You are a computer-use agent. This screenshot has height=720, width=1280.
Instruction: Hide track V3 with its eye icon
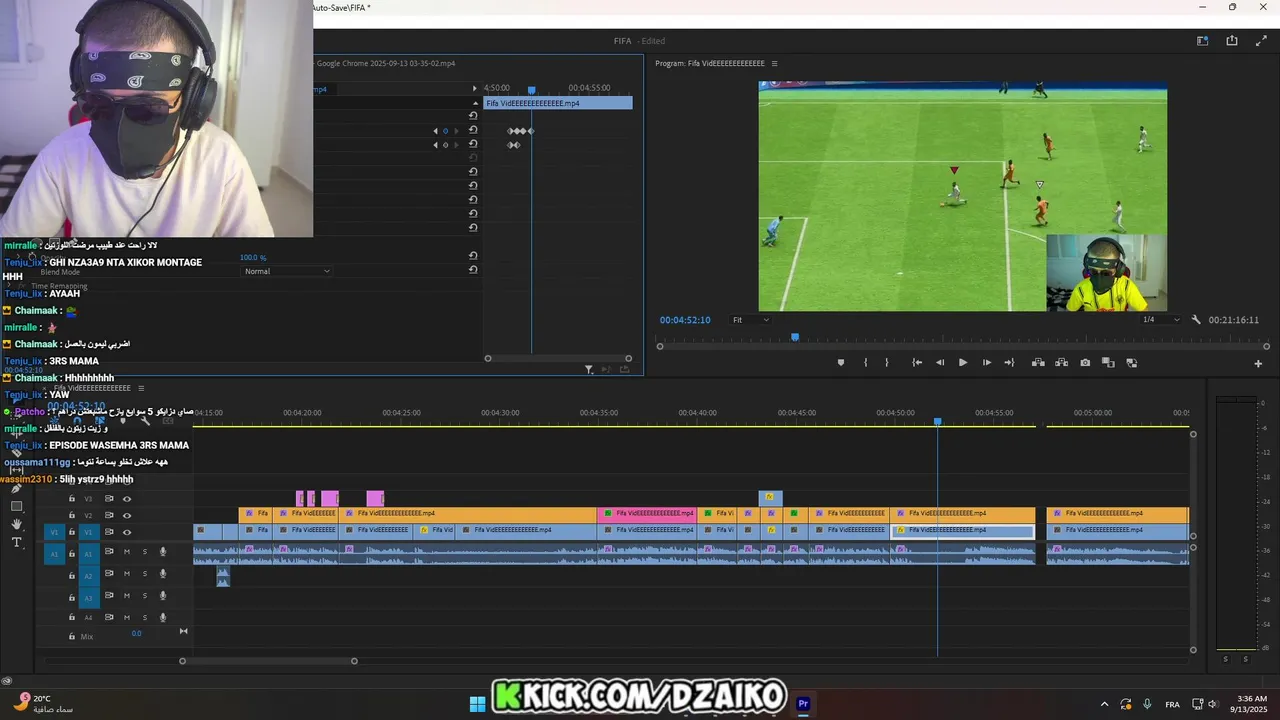(x=127, y=499)
